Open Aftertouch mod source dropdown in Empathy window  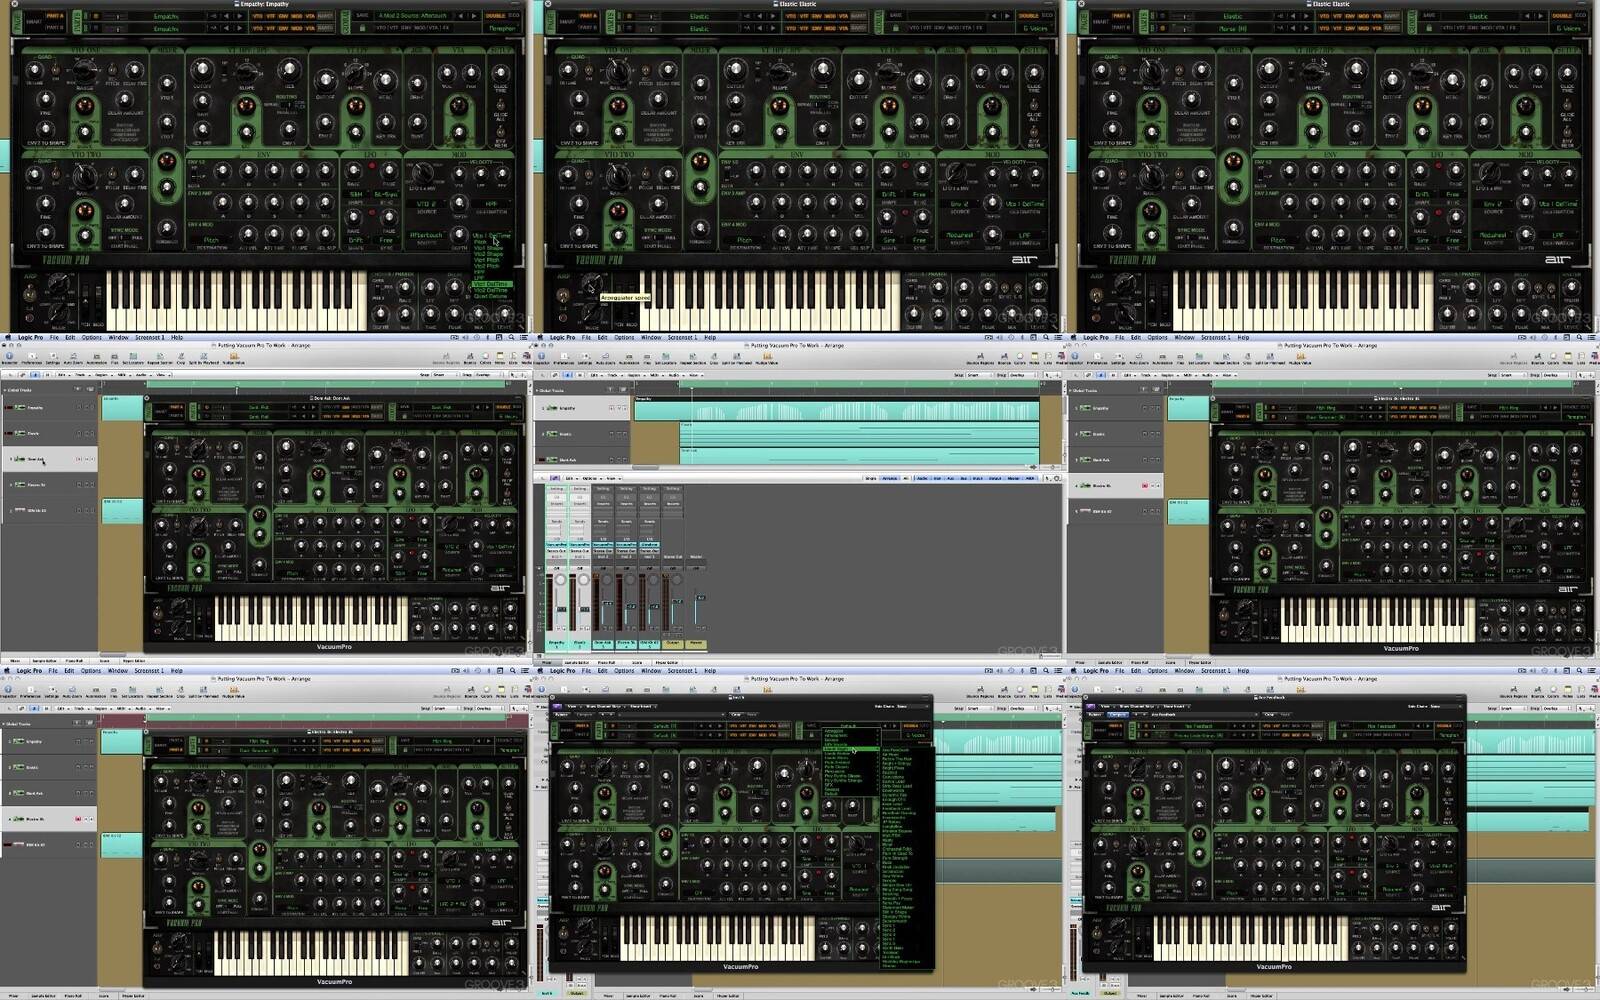427,235
